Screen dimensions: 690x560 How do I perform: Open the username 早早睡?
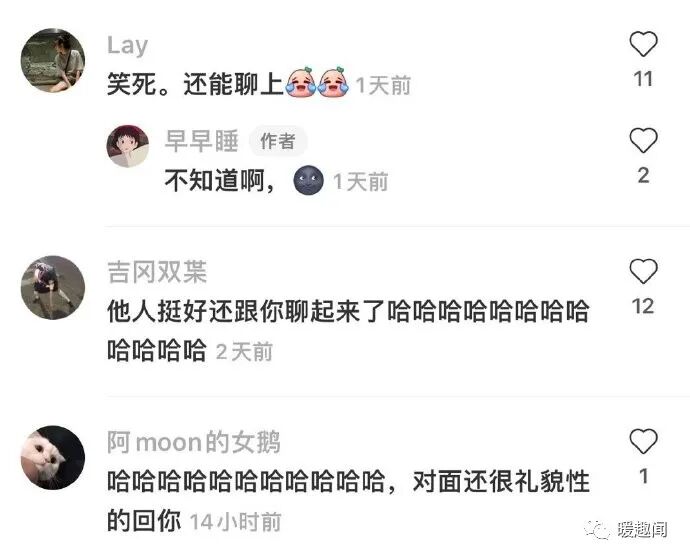pos(202,141)
